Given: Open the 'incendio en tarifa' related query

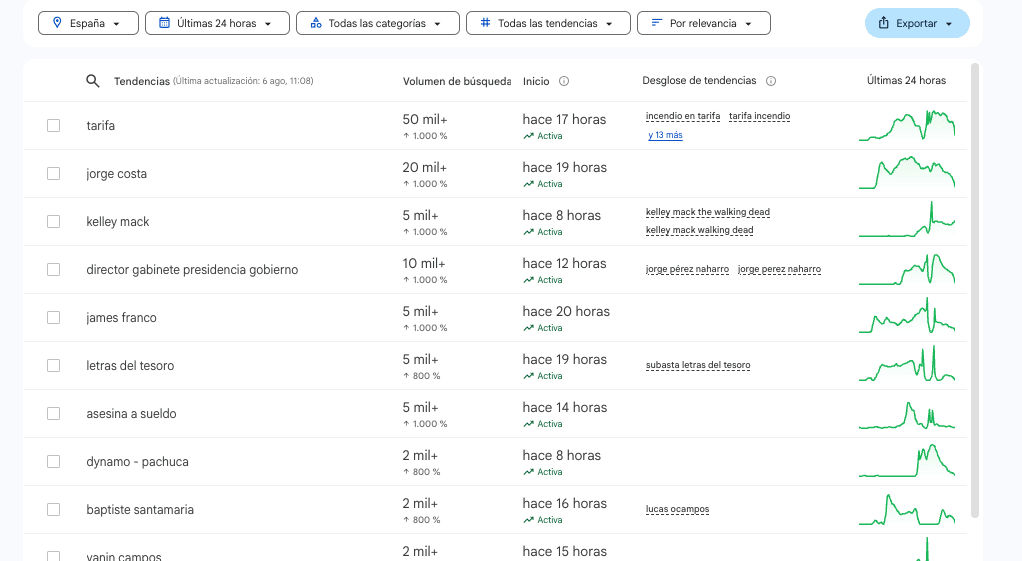Looking at the screenshot, I should click(x=683, y=116).
